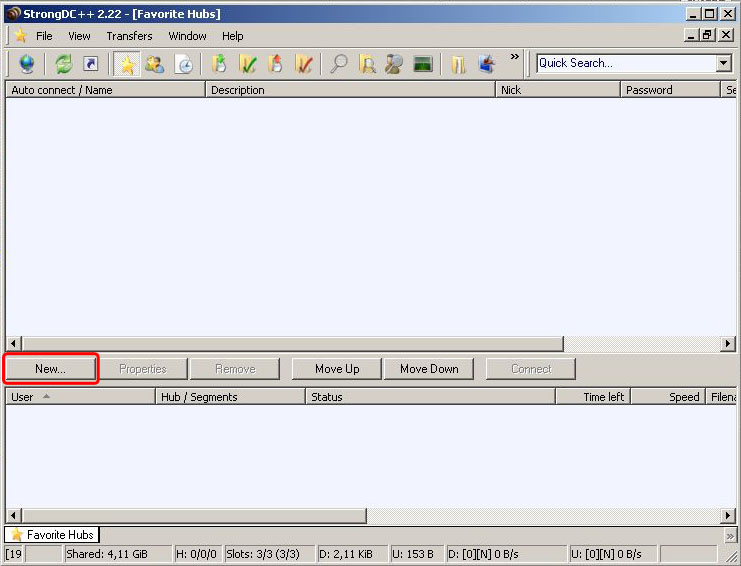The height and width of the screenshot is (566, 741).
Task: Open the Upload Queue toolbar icon
Action: [276, 64]
